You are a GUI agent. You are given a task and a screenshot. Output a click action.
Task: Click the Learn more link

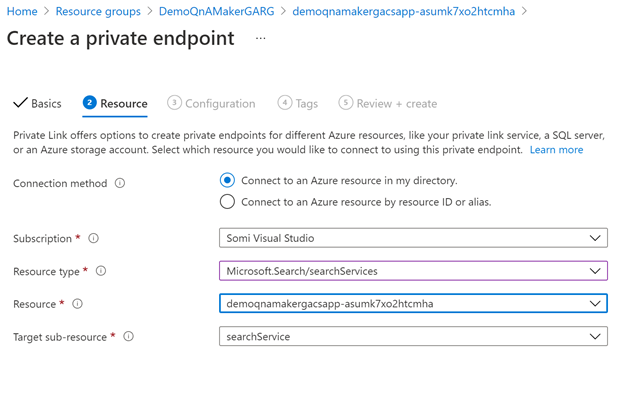[556, 150]
